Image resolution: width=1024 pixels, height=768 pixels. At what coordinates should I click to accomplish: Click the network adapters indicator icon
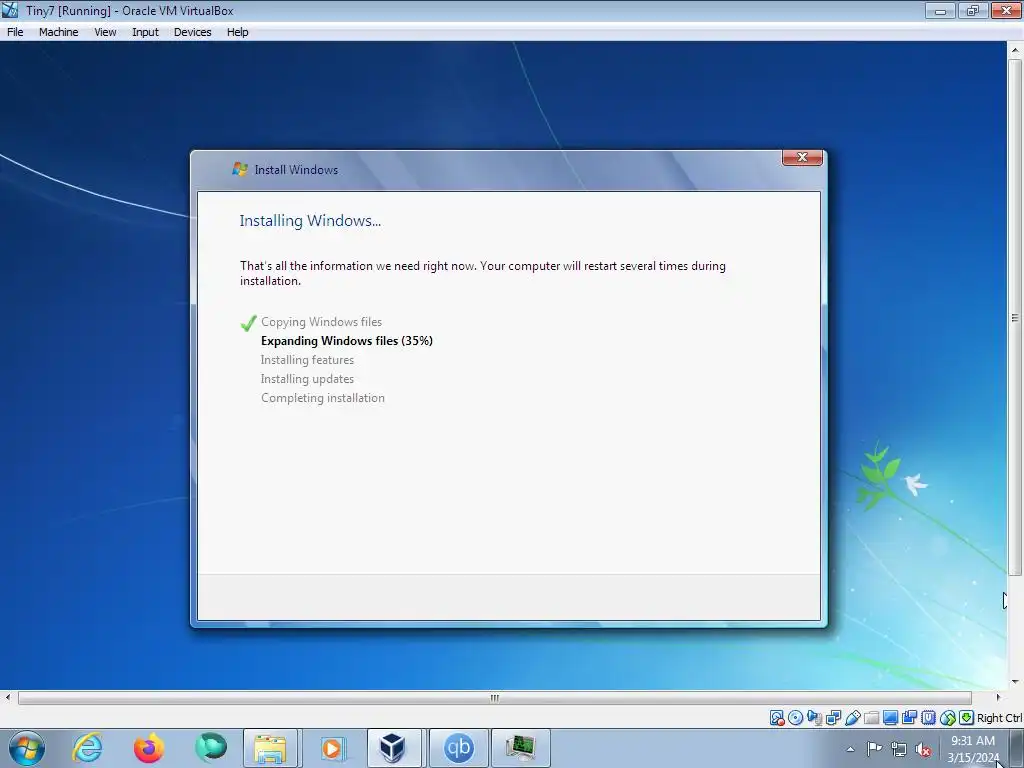tap(833, 718)
